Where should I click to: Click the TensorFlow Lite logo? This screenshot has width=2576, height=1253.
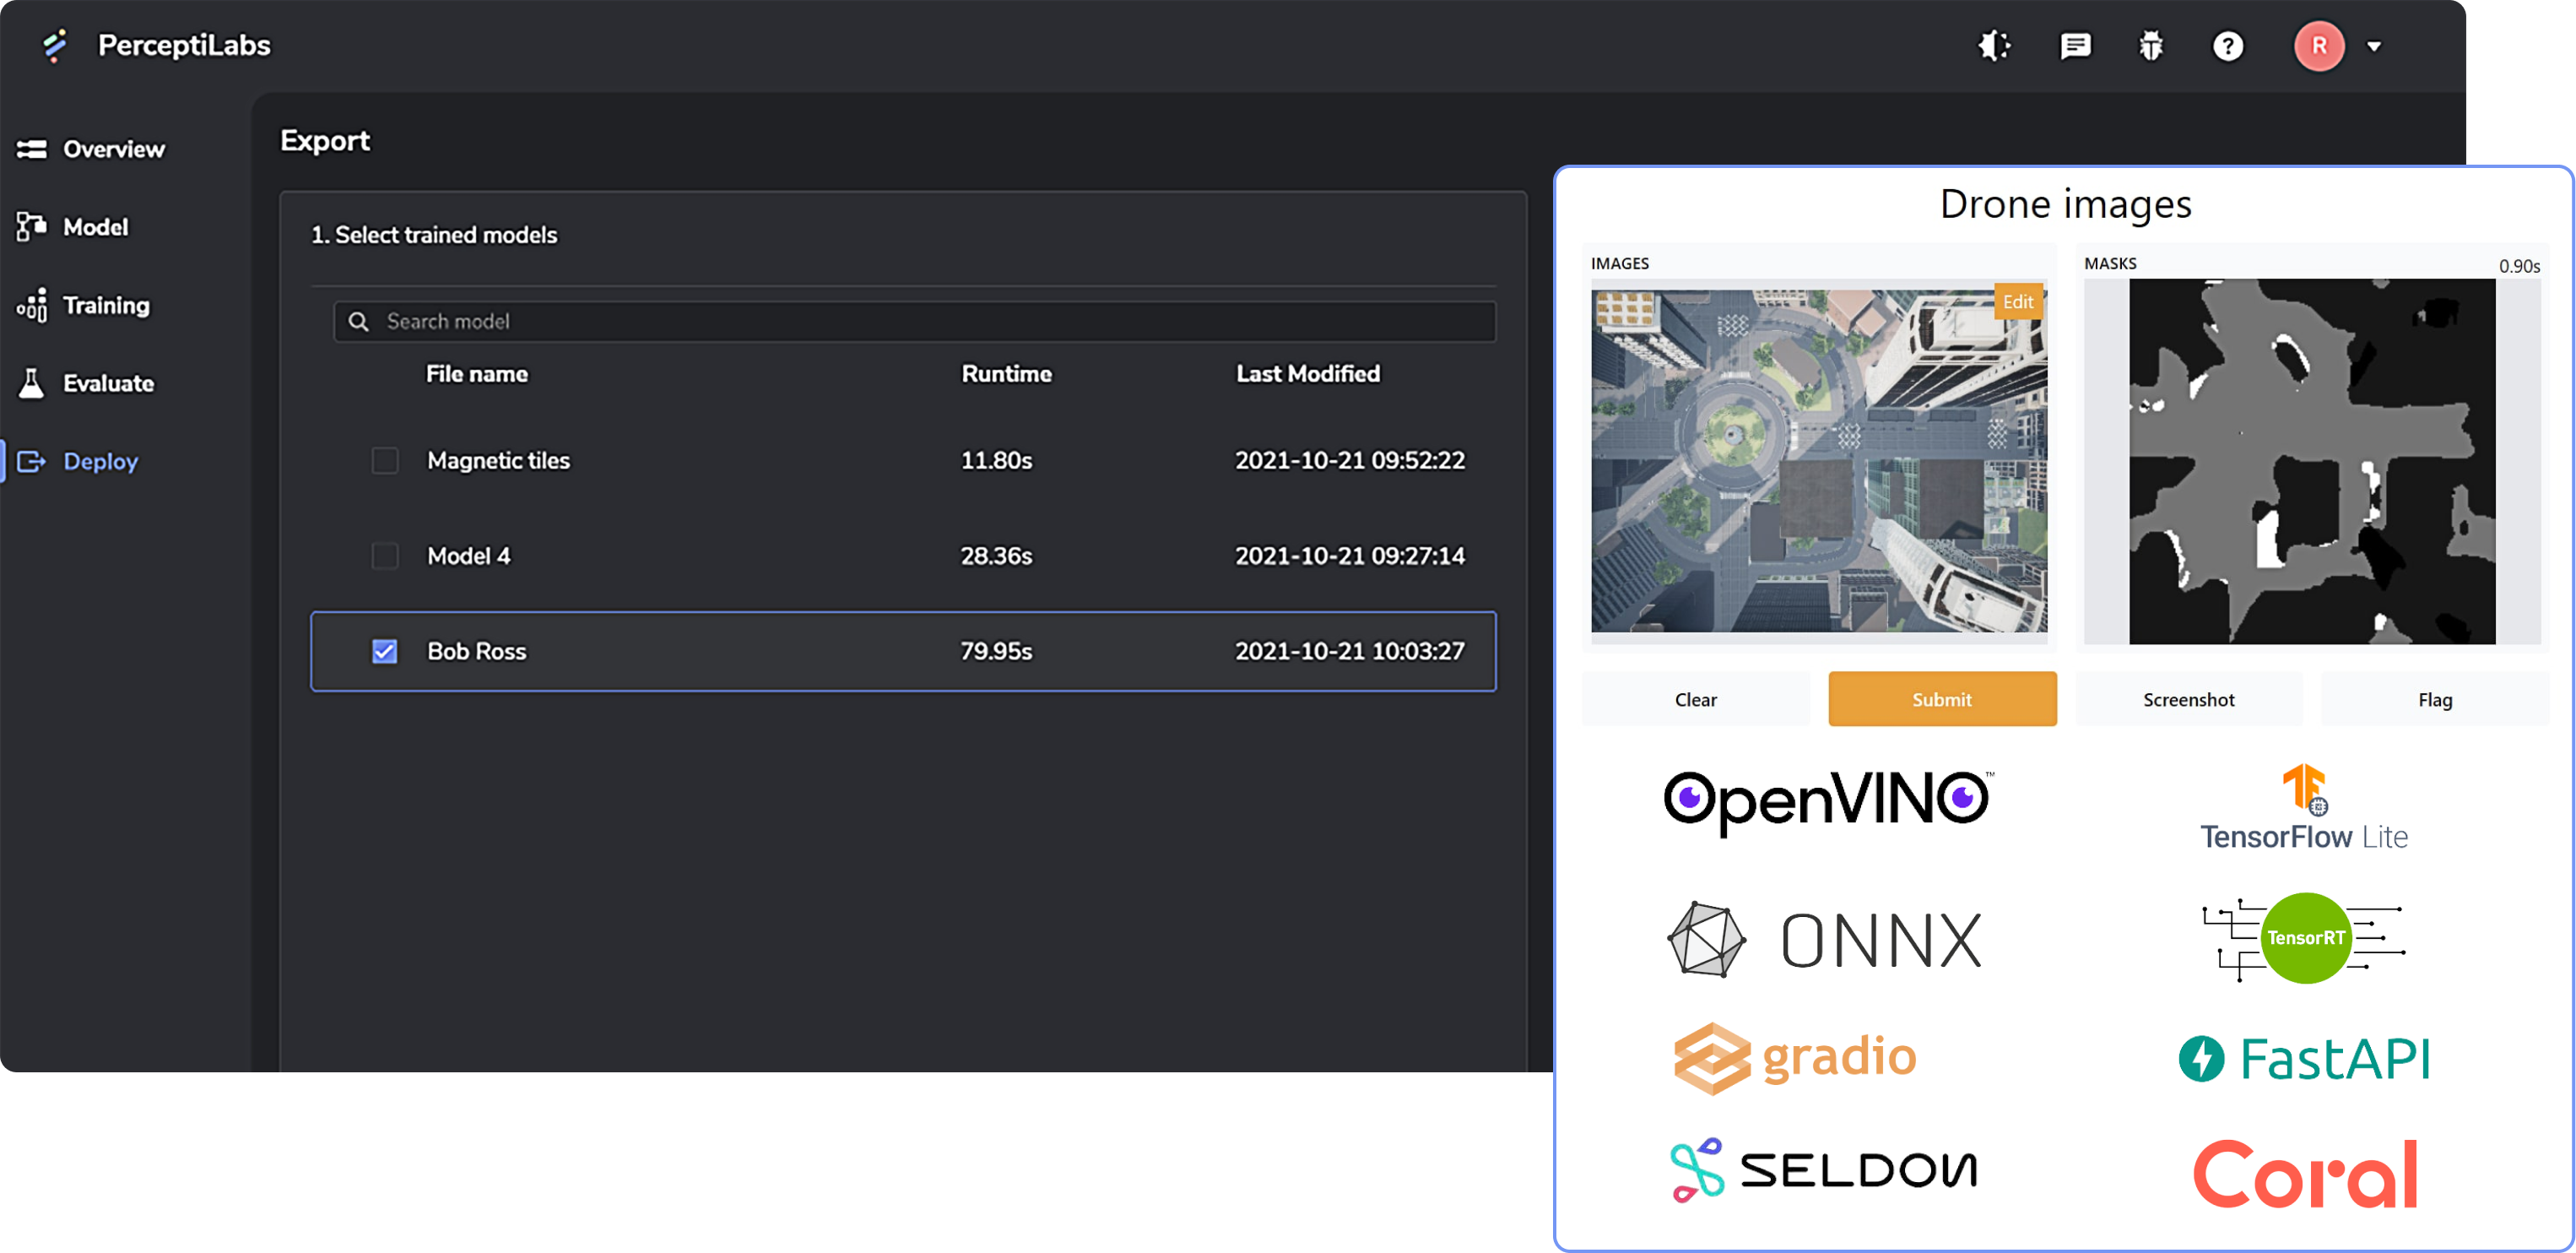click(x=2303, y=807)
